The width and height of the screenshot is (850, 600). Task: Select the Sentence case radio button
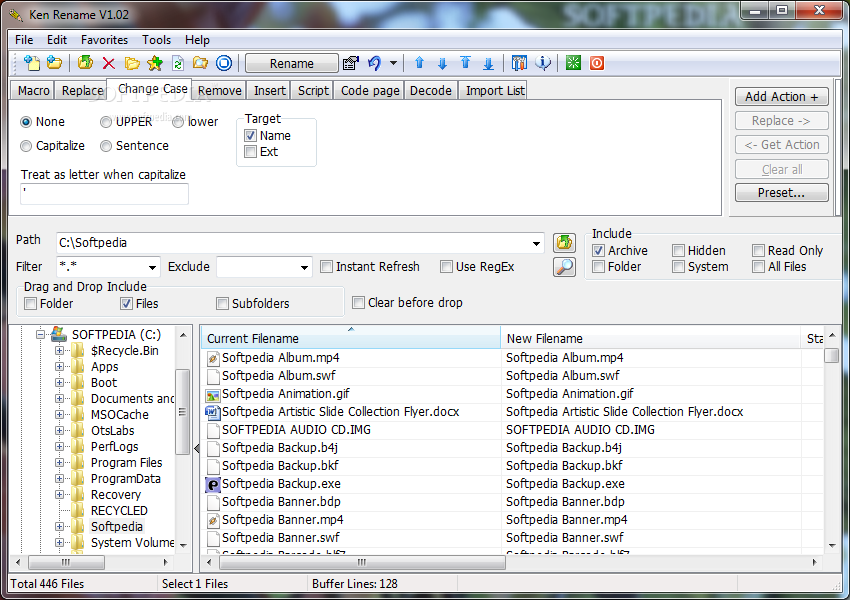tap(106, 146)
